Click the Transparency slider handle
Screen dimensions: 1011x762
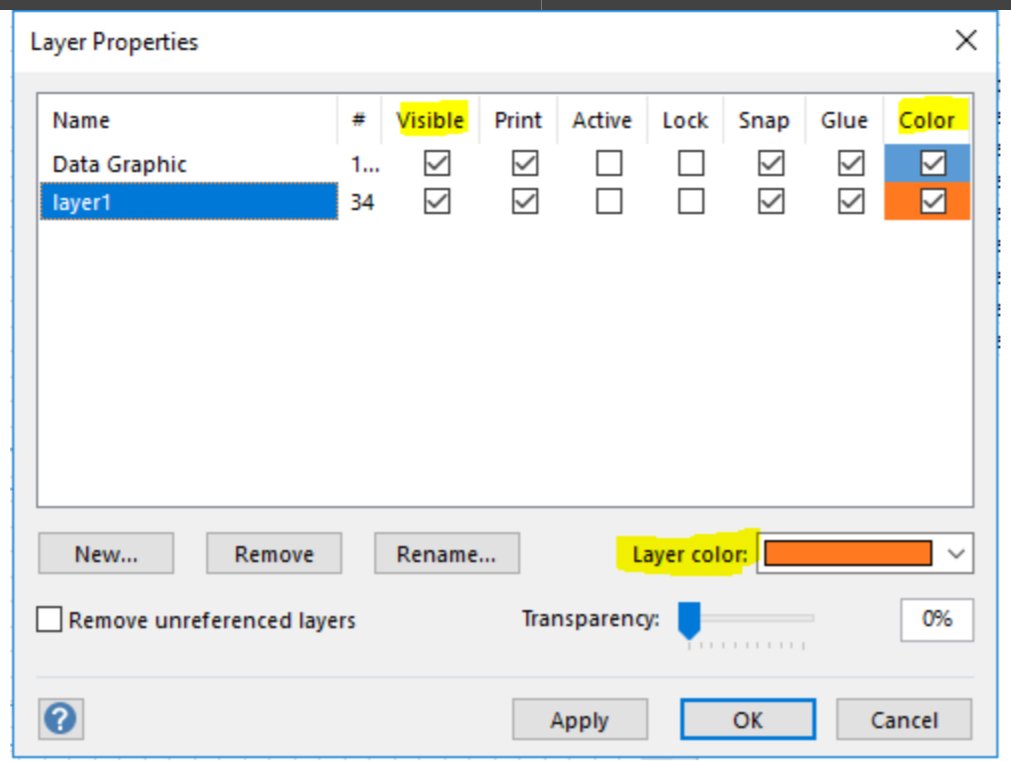tap(689, 620)
